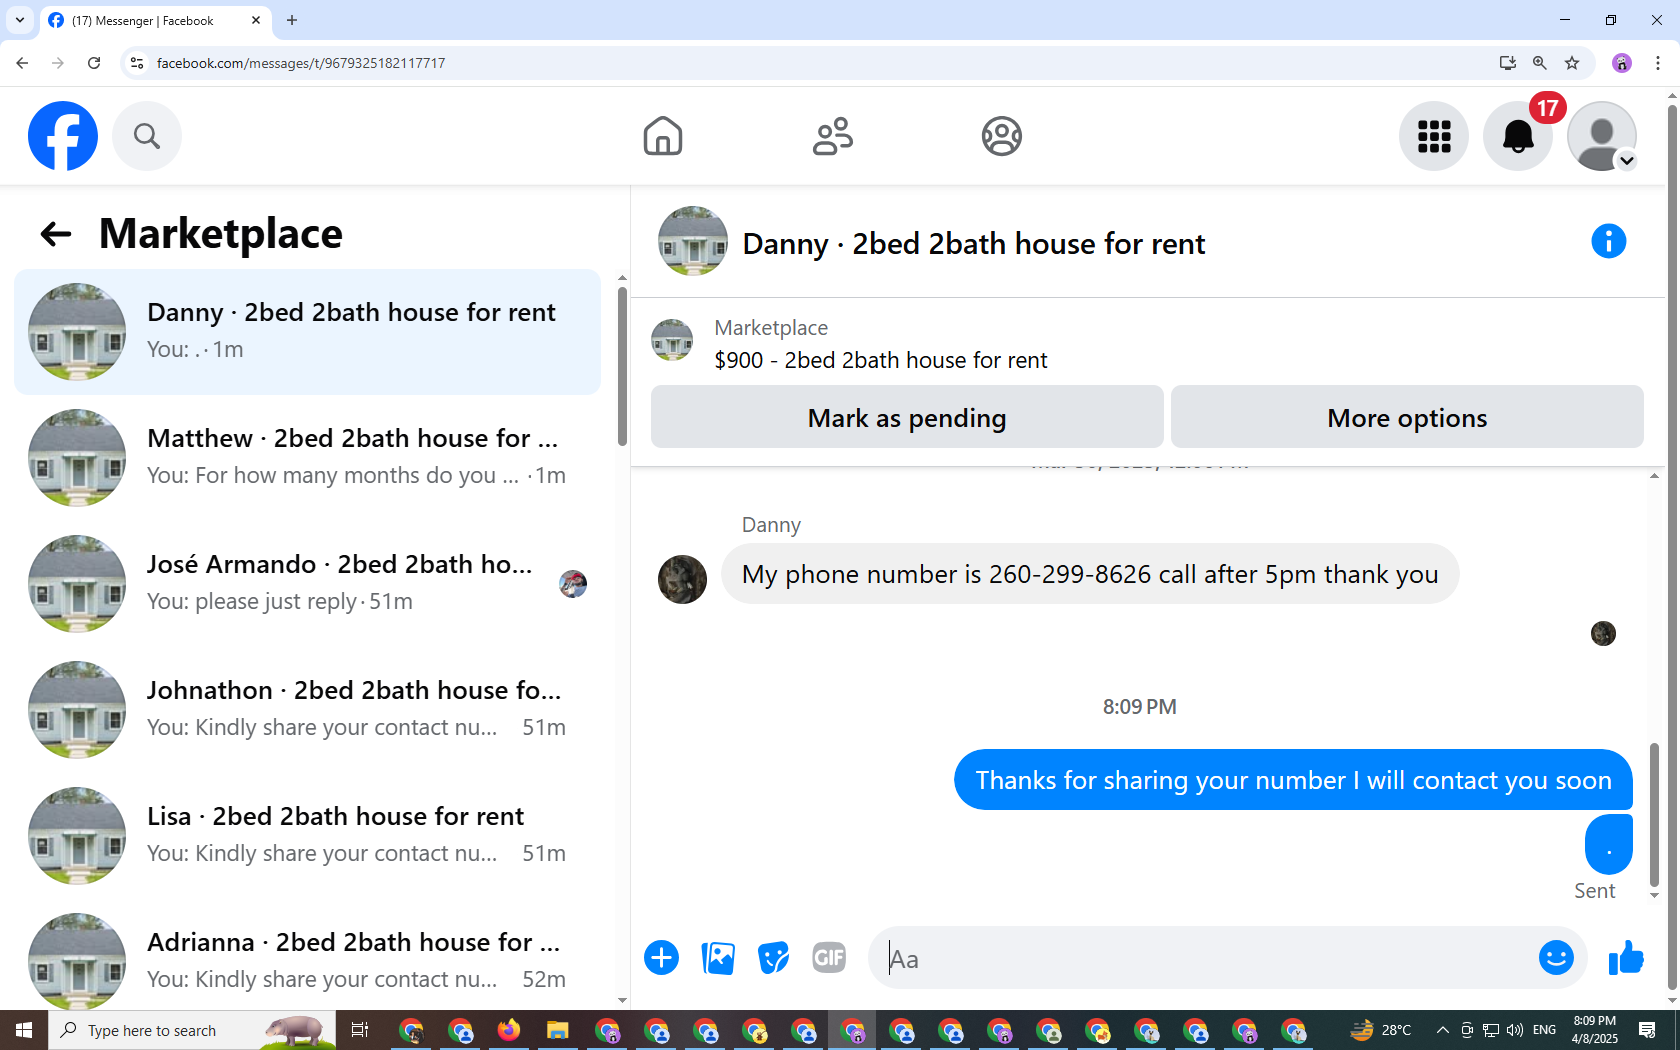This screenshot has width=1680, height=1050.
Task: Open Task View on taskbar
Action: (x=360, y=1030)
